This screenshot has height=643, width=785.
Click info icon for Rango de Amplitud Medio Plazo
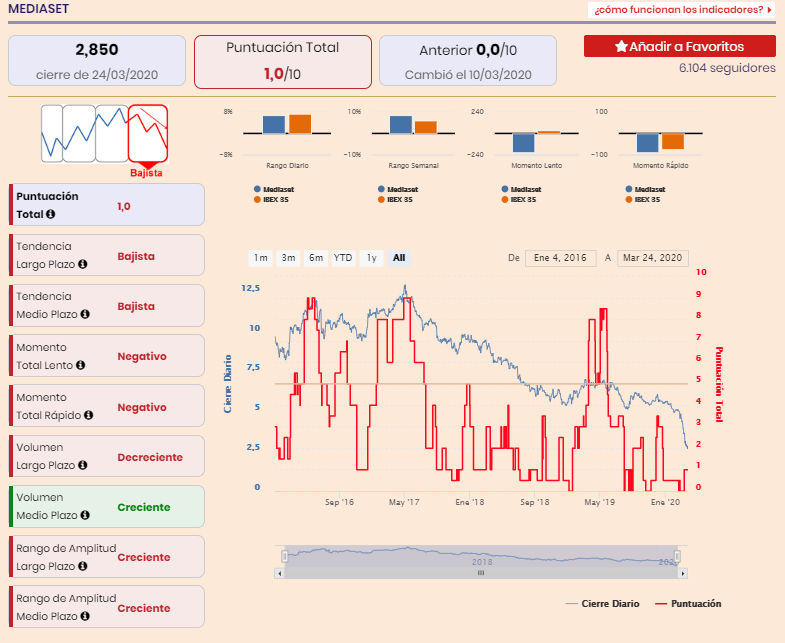pos(85,616)
